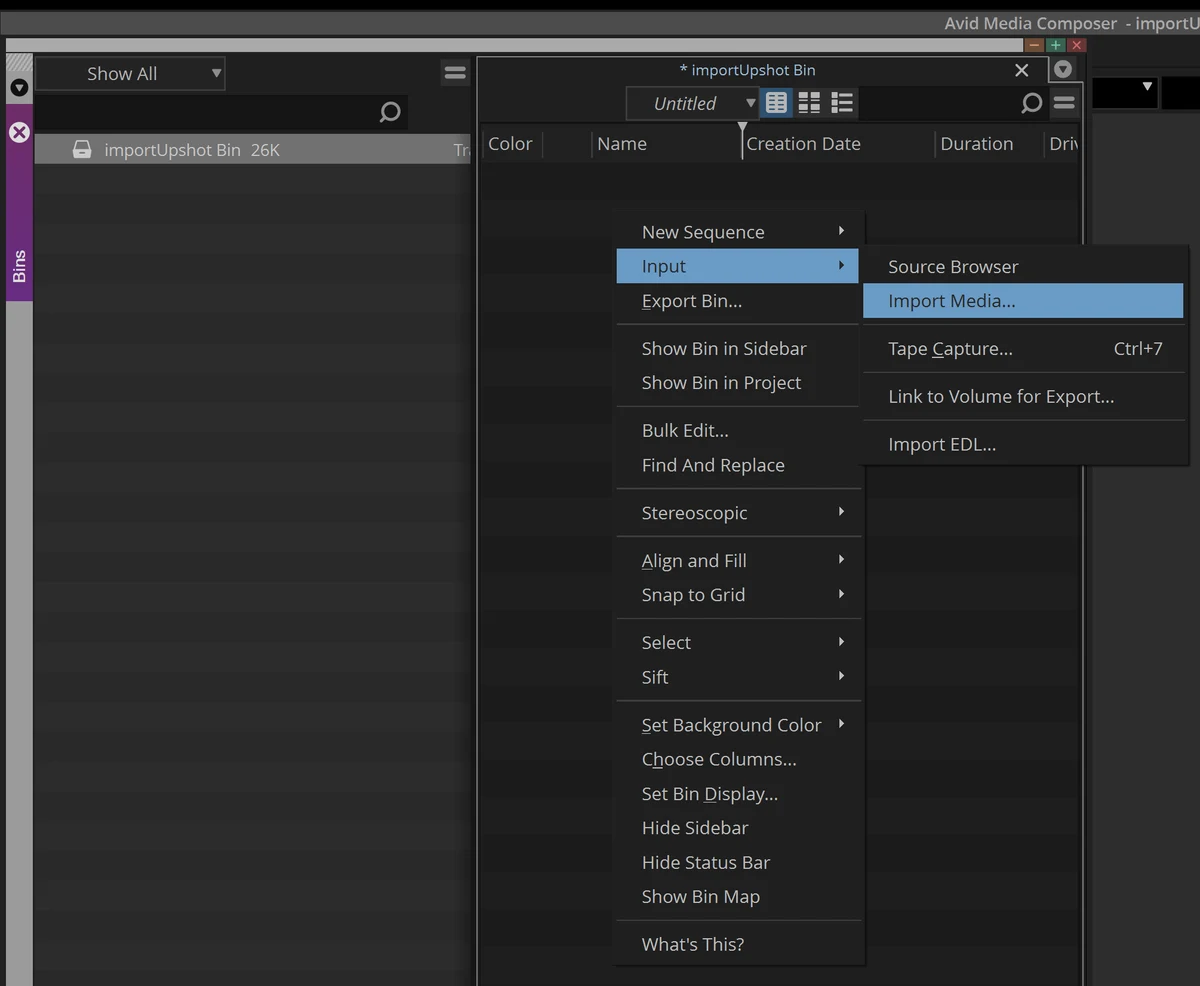Close the Bins sidebar tab via X icon
Viewport: 1200px width, 986px height.
click(19, 132)
